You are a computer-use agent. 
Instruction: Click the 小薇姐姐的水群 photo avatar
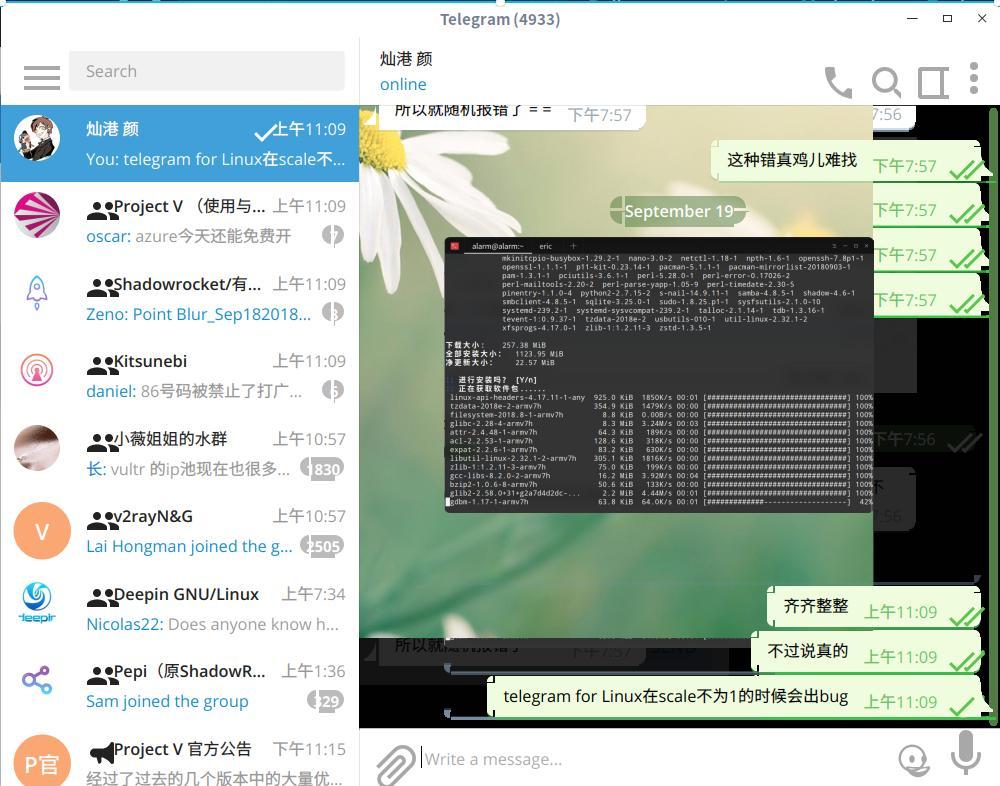click(x=37, y=448)
